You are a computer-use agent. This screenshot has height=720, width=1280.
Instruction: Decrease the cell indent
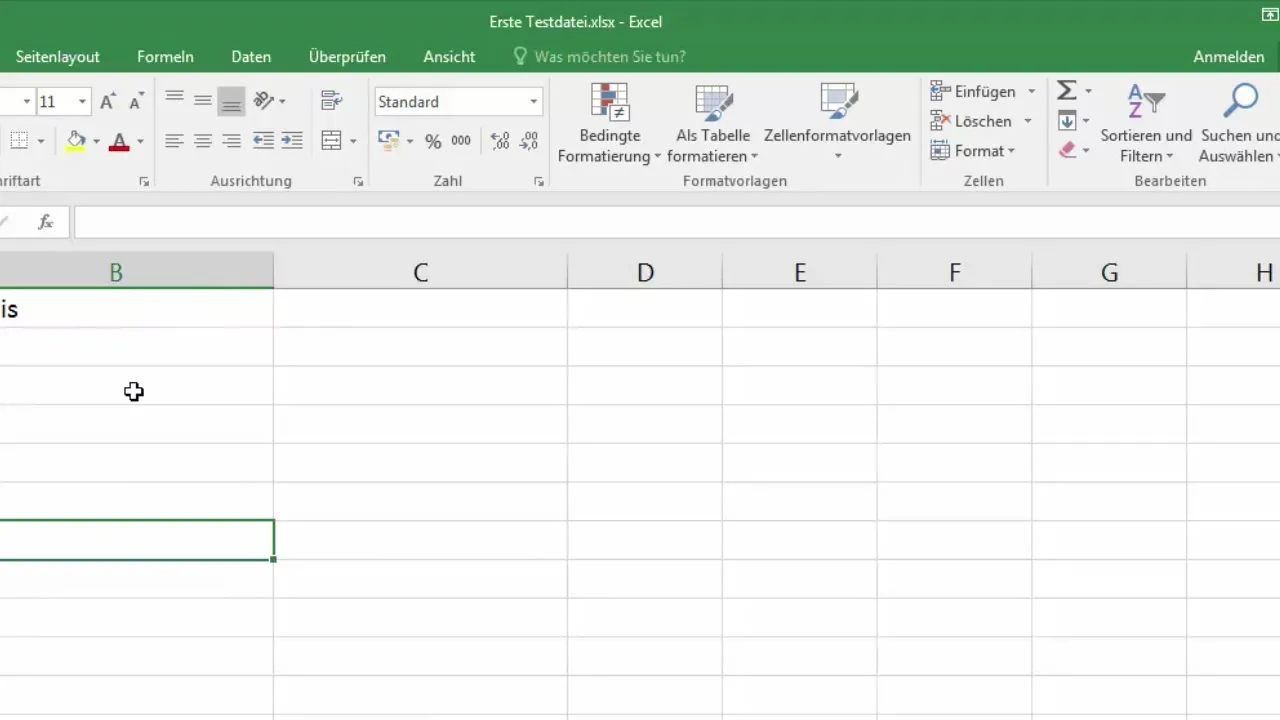[263, 141]
